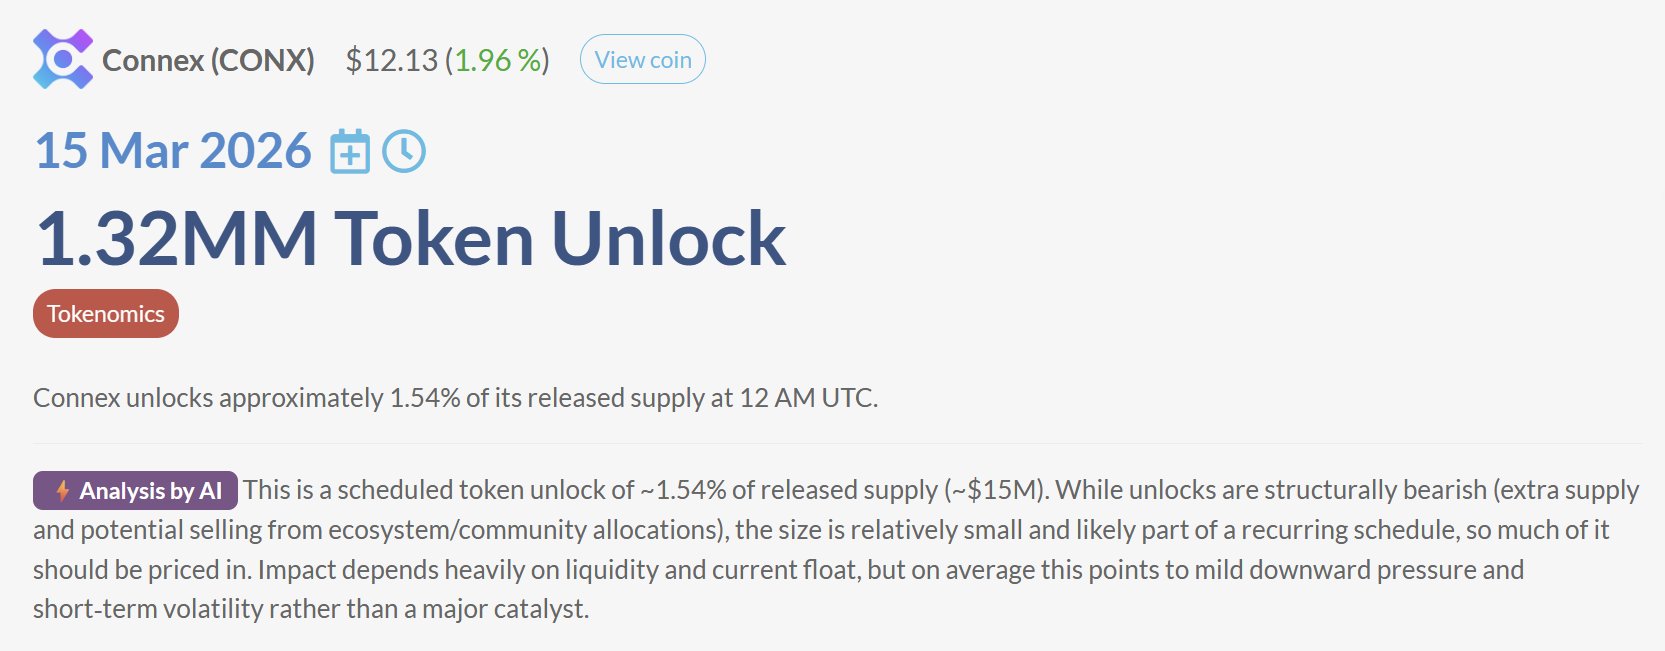Open the Connex (CONX) coin name

click(208, 61)
